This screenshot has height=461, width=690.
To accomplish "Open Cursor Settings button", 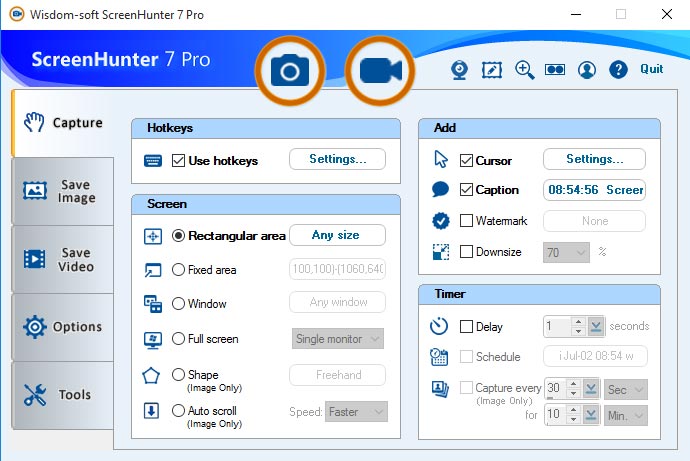I will point(595,159).
